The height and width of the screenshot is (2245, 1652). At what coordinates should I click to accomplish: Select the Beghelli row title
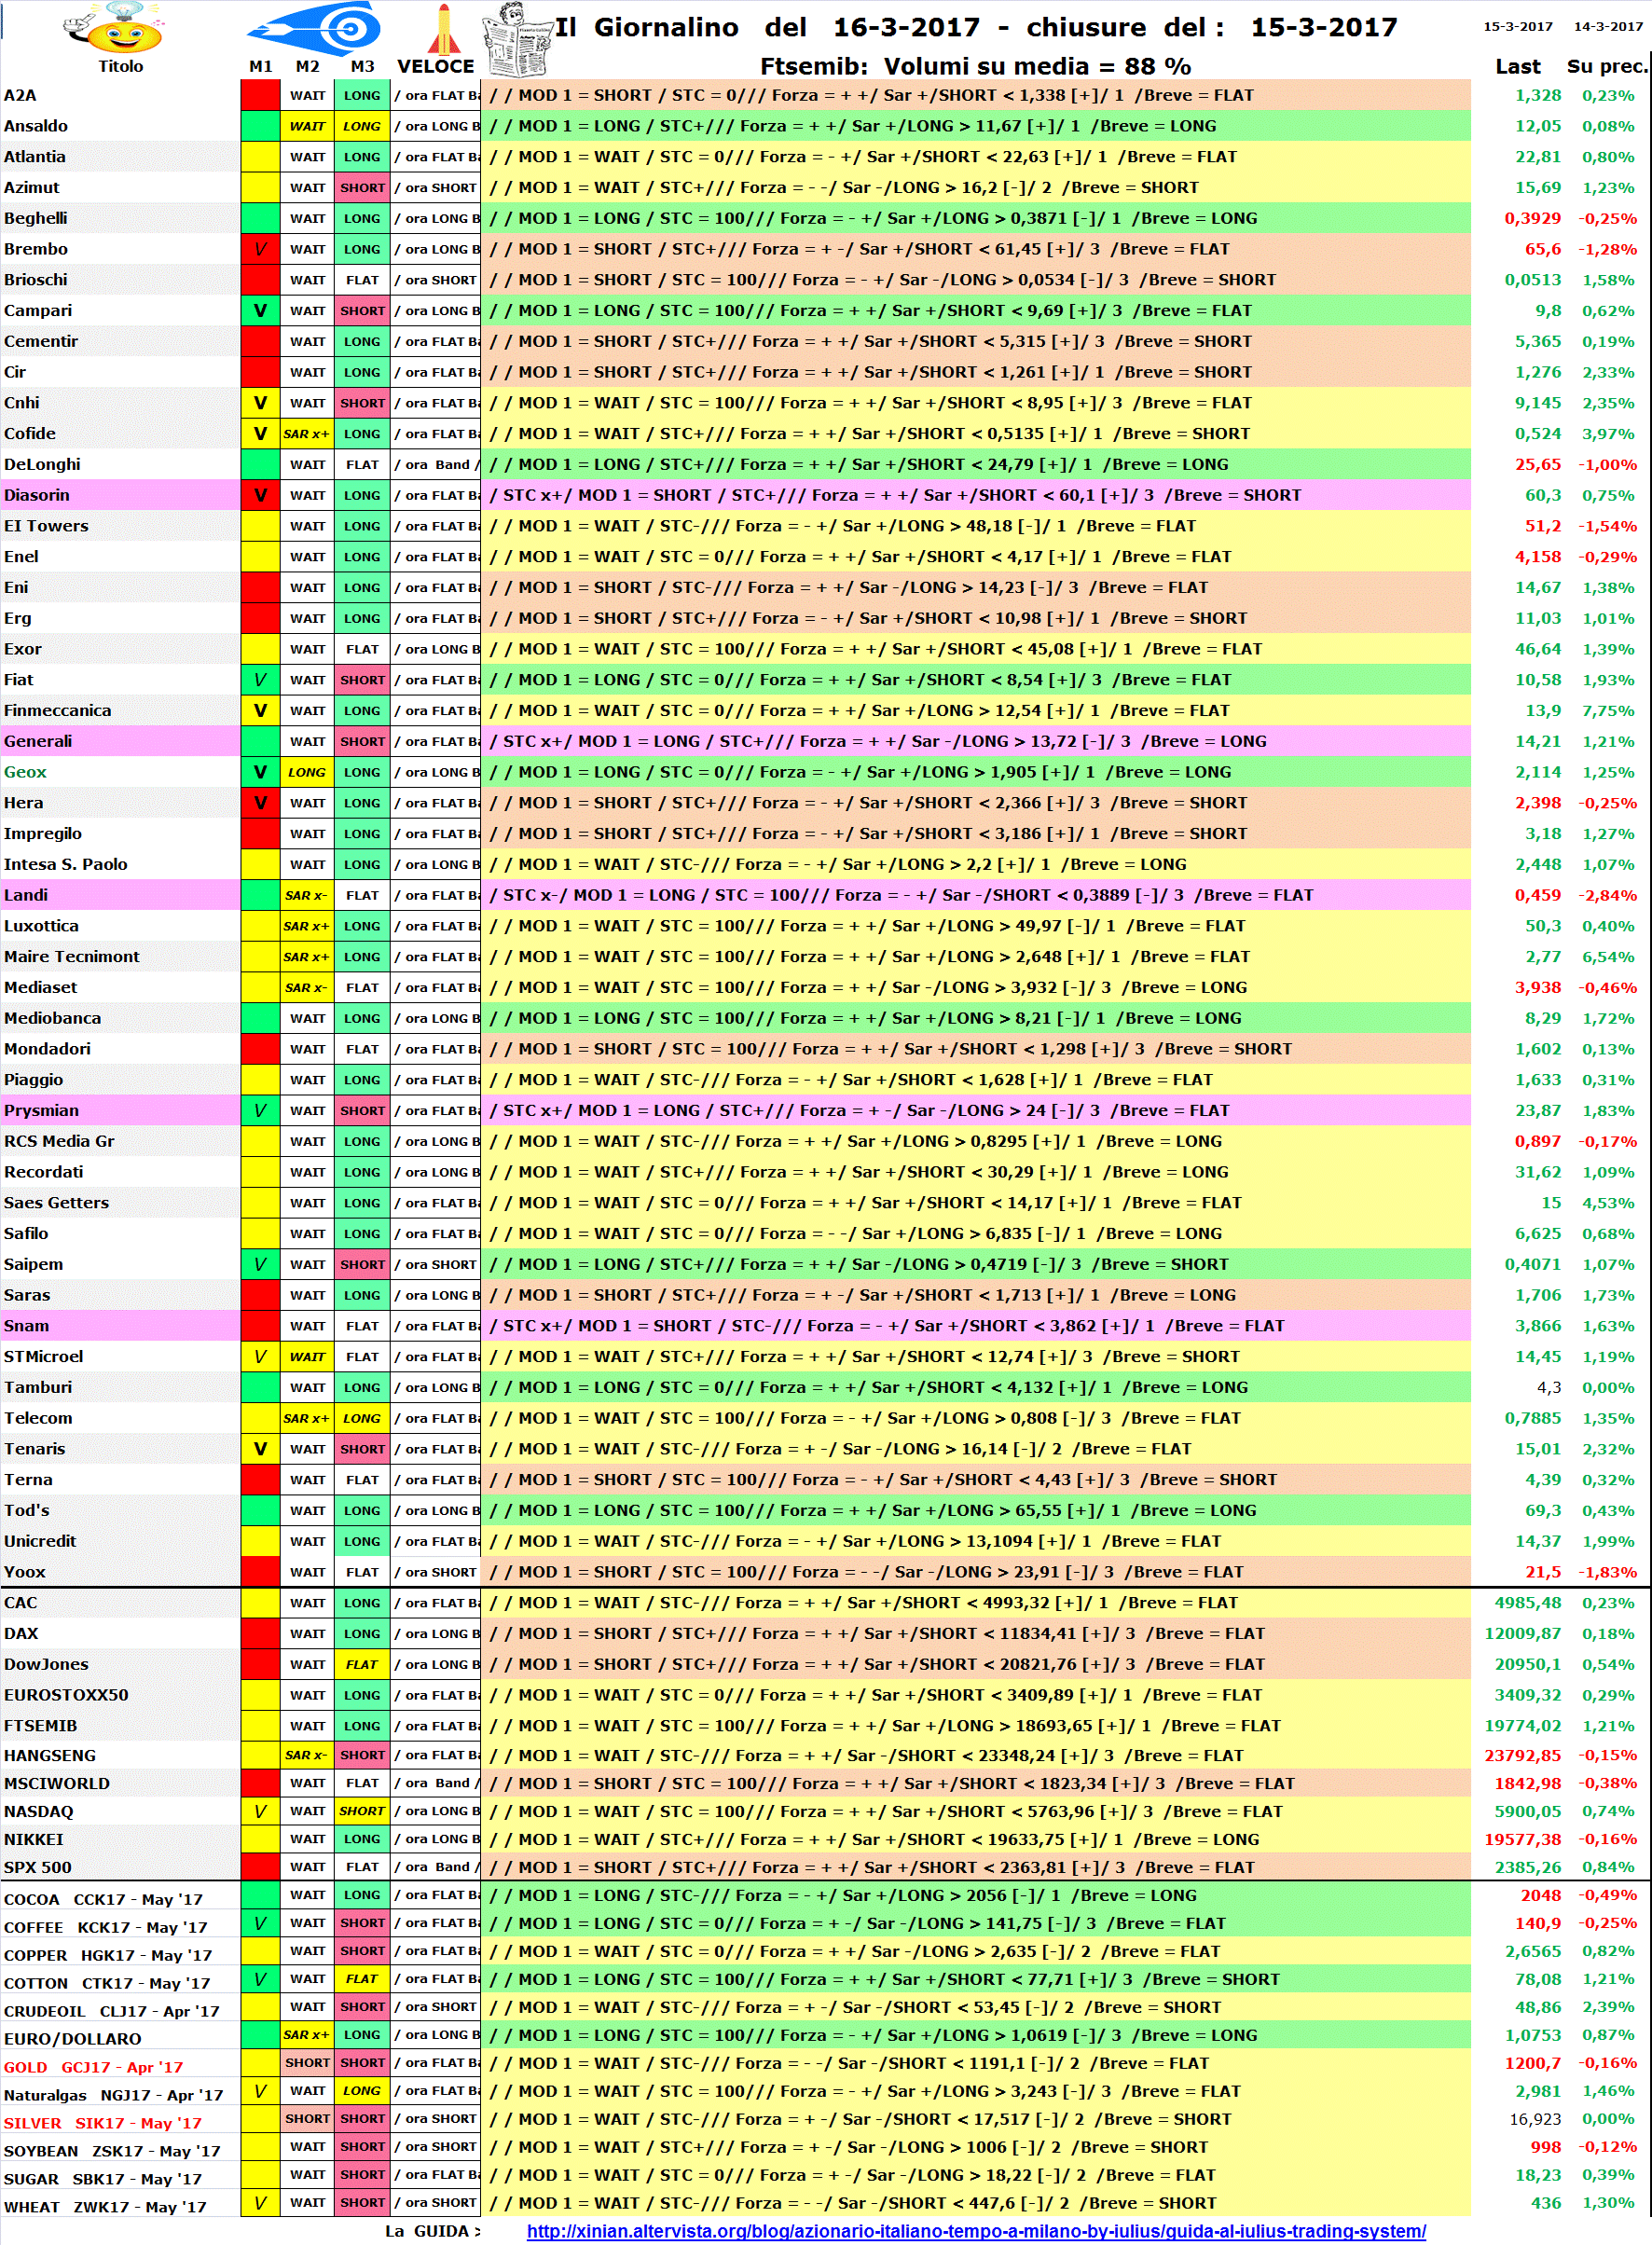tap(36, 218)
